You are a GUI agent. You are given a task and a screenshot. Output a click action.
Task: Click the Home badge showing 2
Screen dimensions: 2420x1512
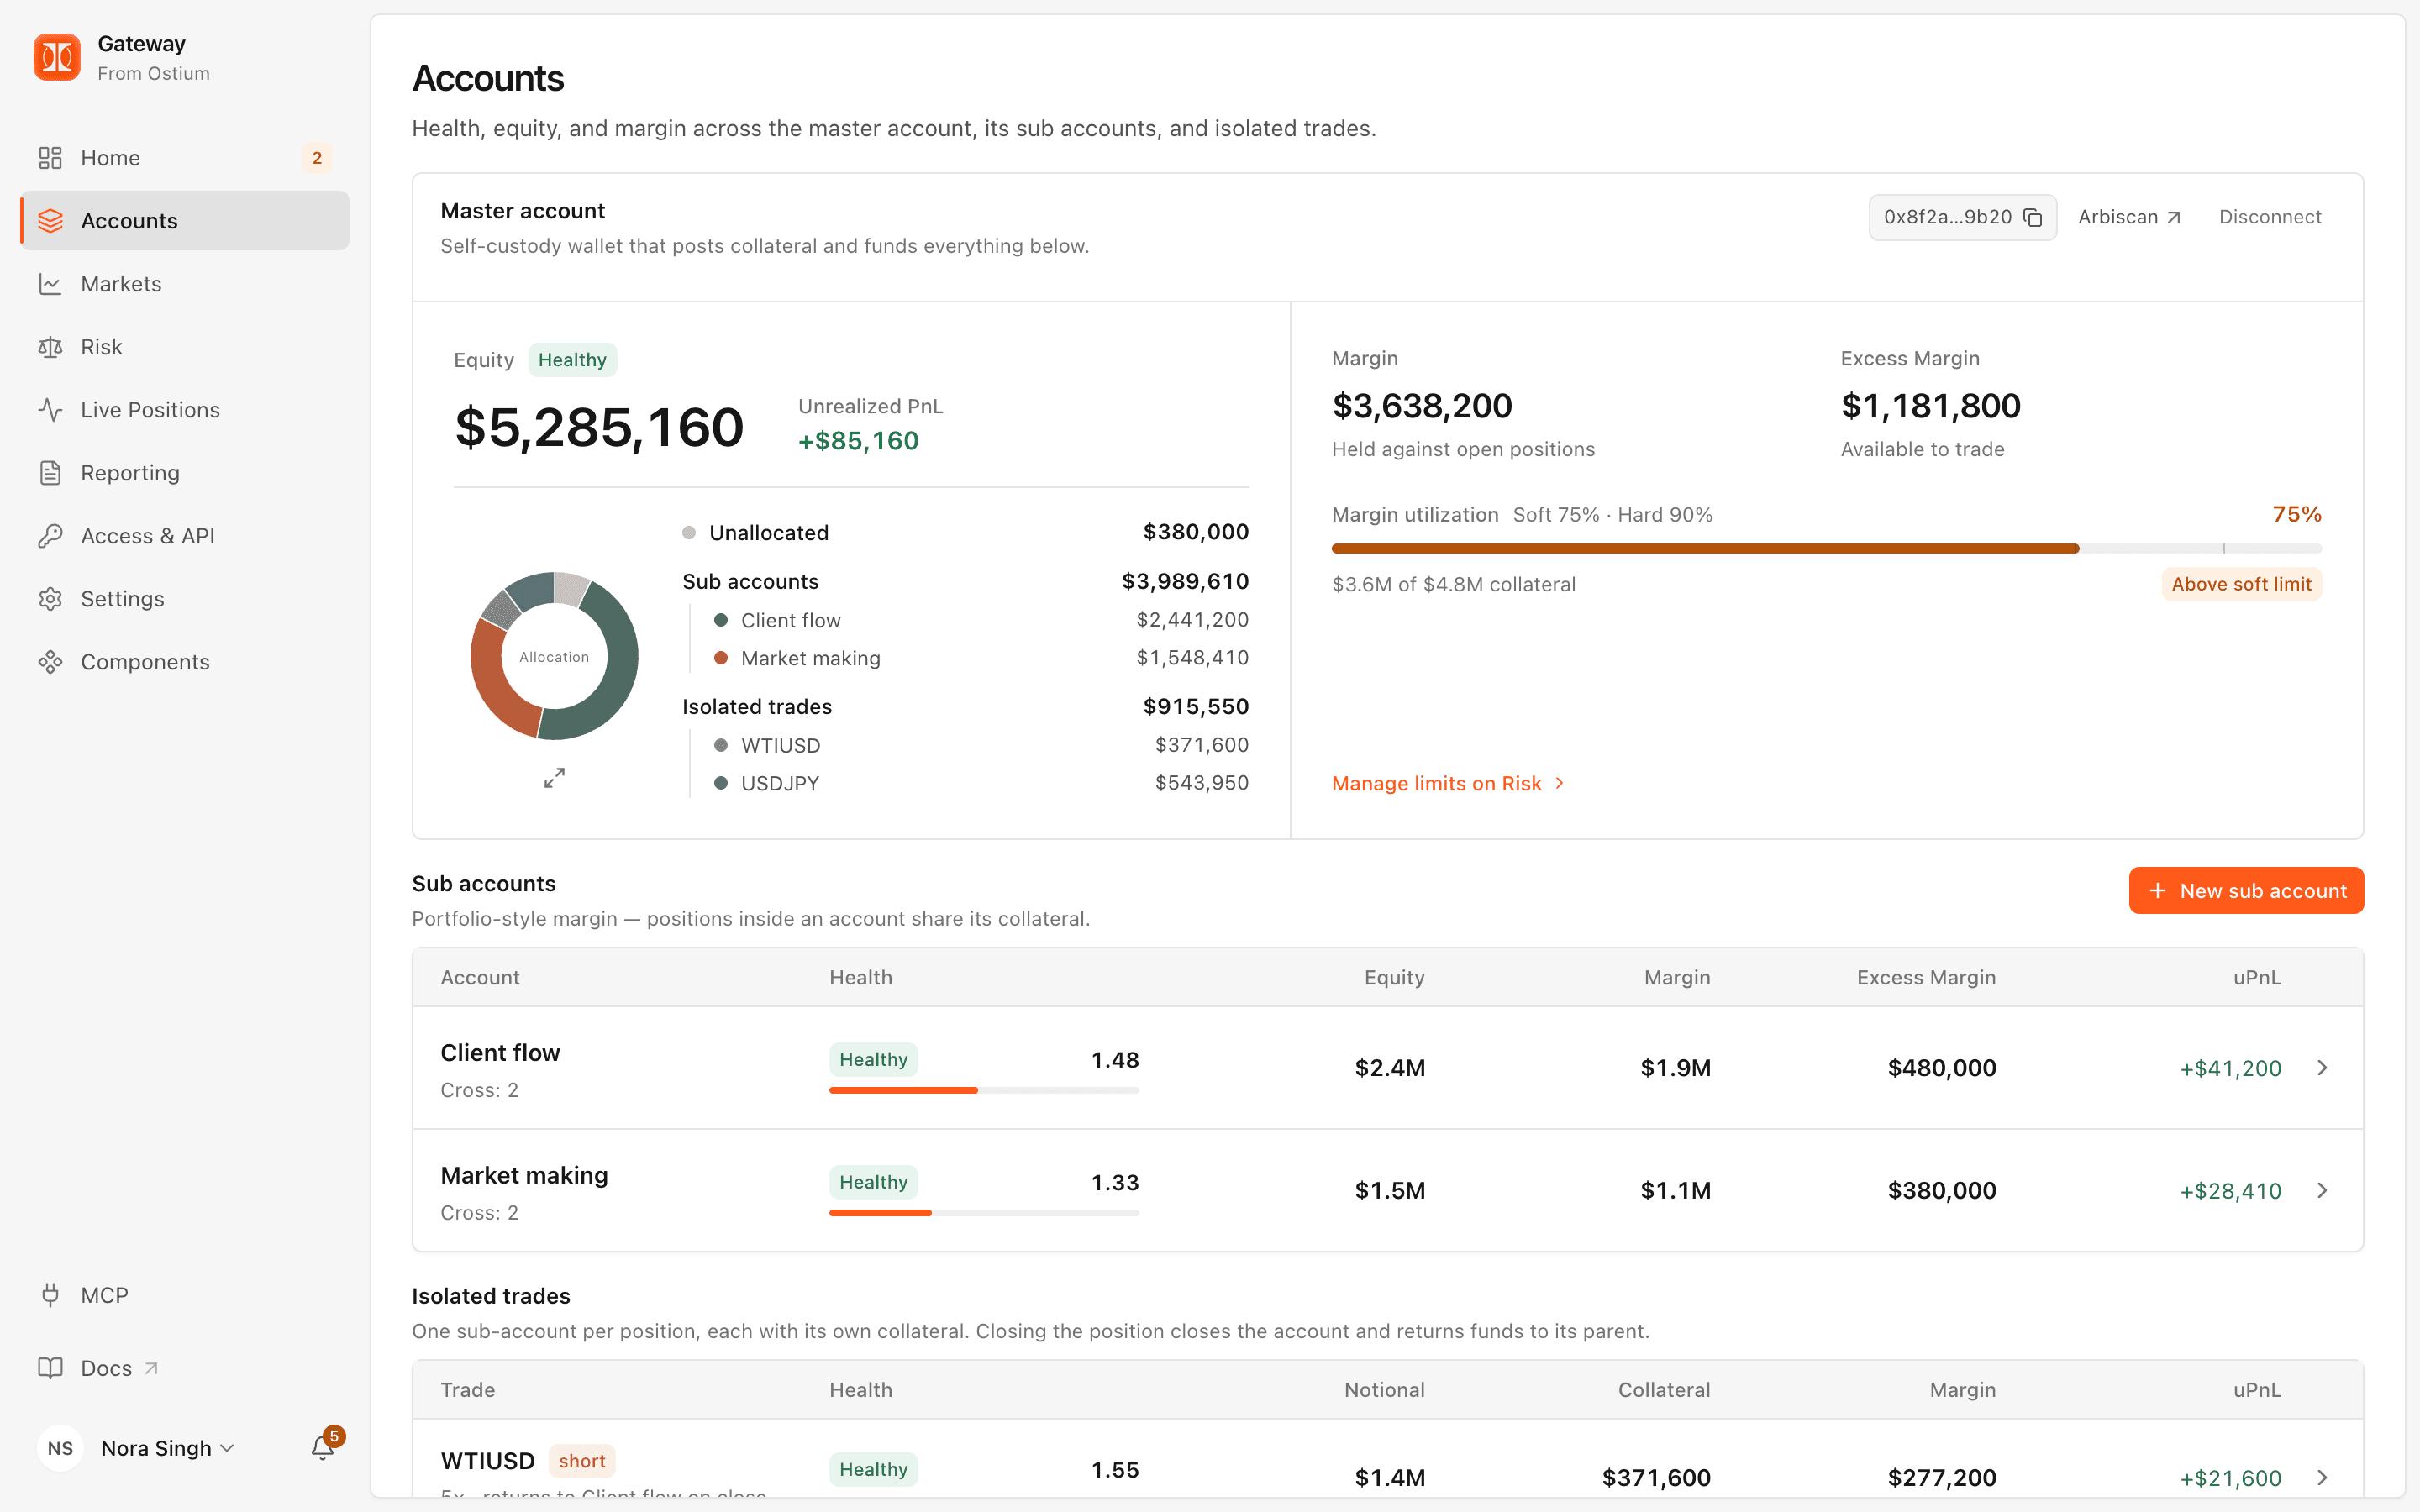[x=317, y=158]
